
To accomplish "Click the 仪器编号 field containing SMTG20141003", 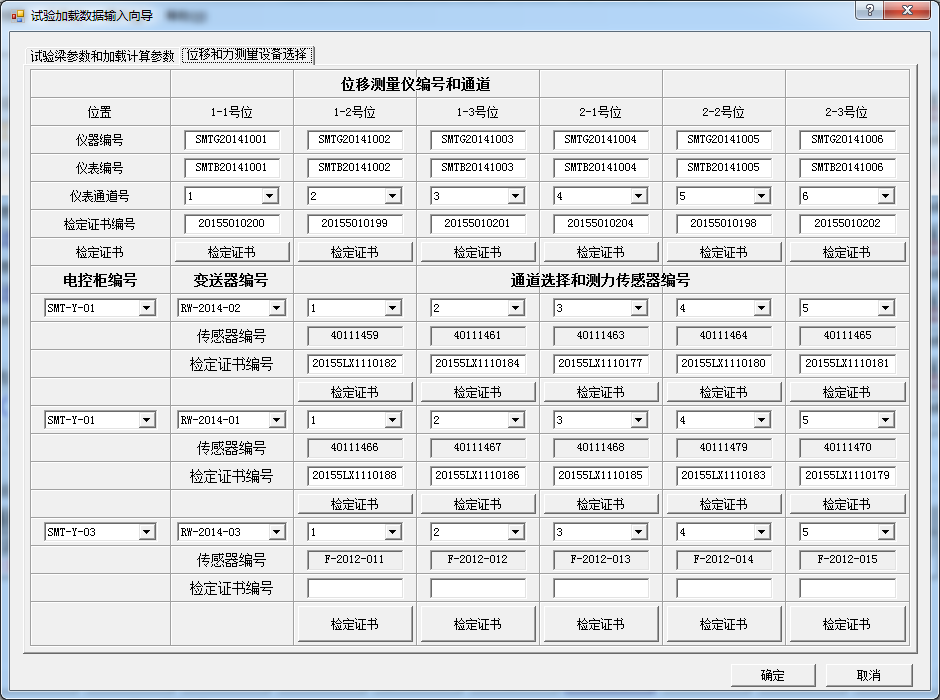I will click(x=478, y=140).
